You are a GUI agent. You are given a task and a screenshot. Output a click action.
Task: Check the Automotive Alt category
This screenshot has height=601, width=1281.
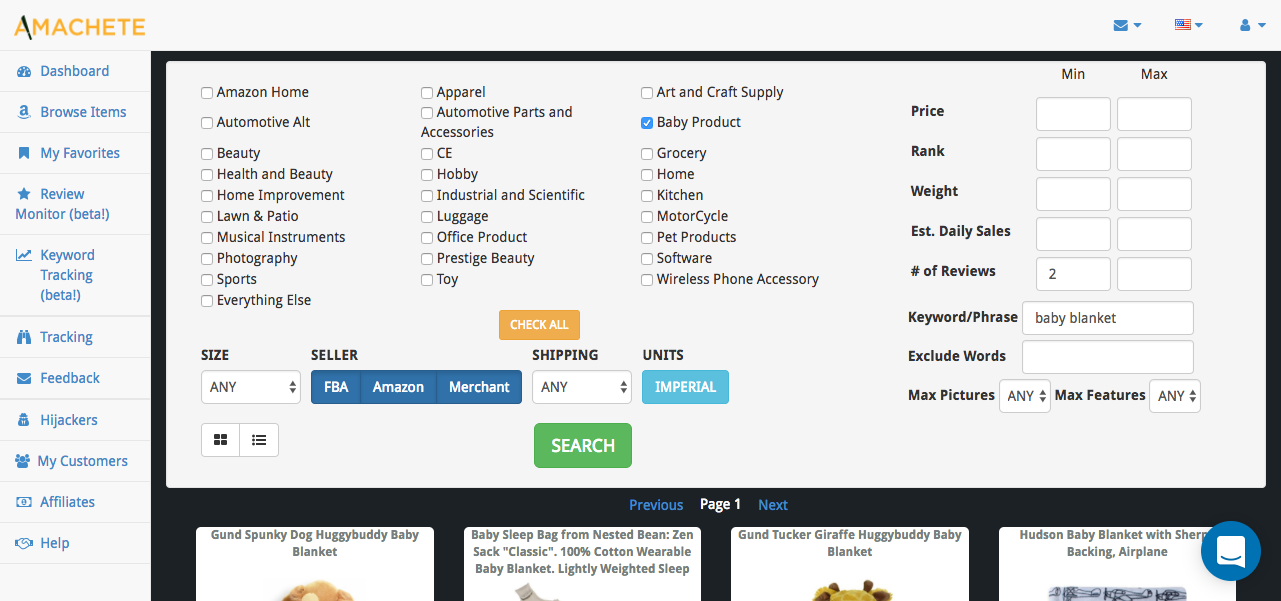click(207, 123)
